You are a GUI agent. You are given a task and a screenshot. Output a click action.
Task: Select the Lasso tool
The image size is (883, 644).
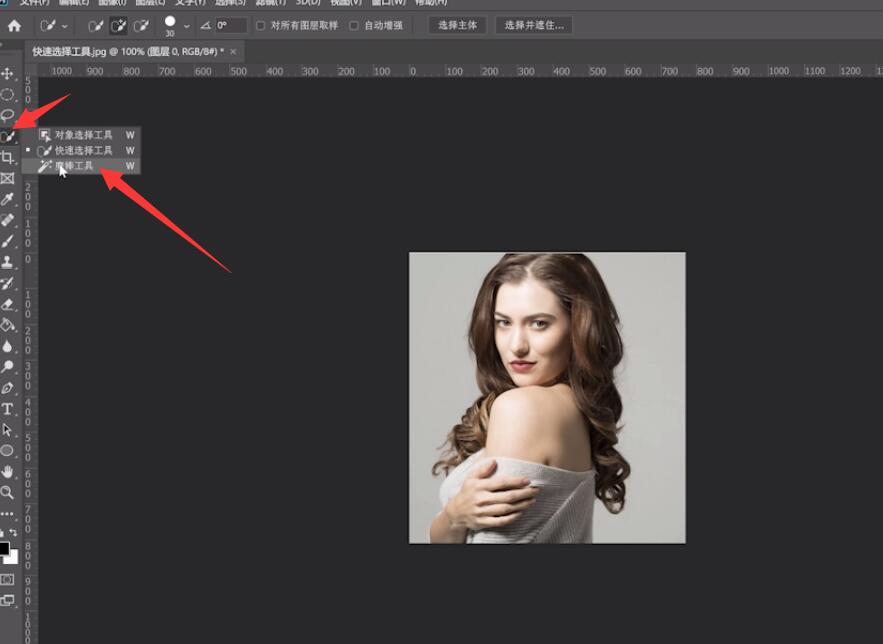click(x=7, y=115)
